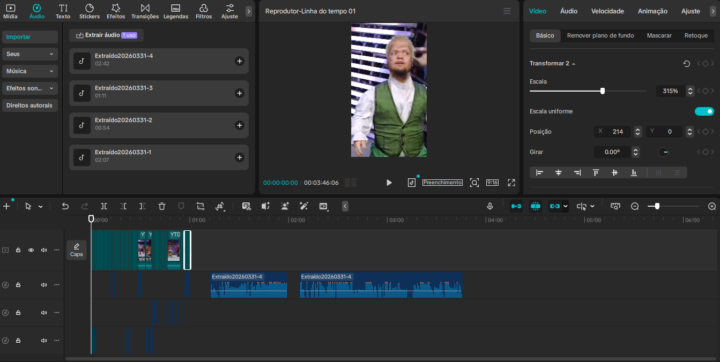720x362 pixels.
Task: Open the selection cursor tool dropdown
Action: [40, 207]
